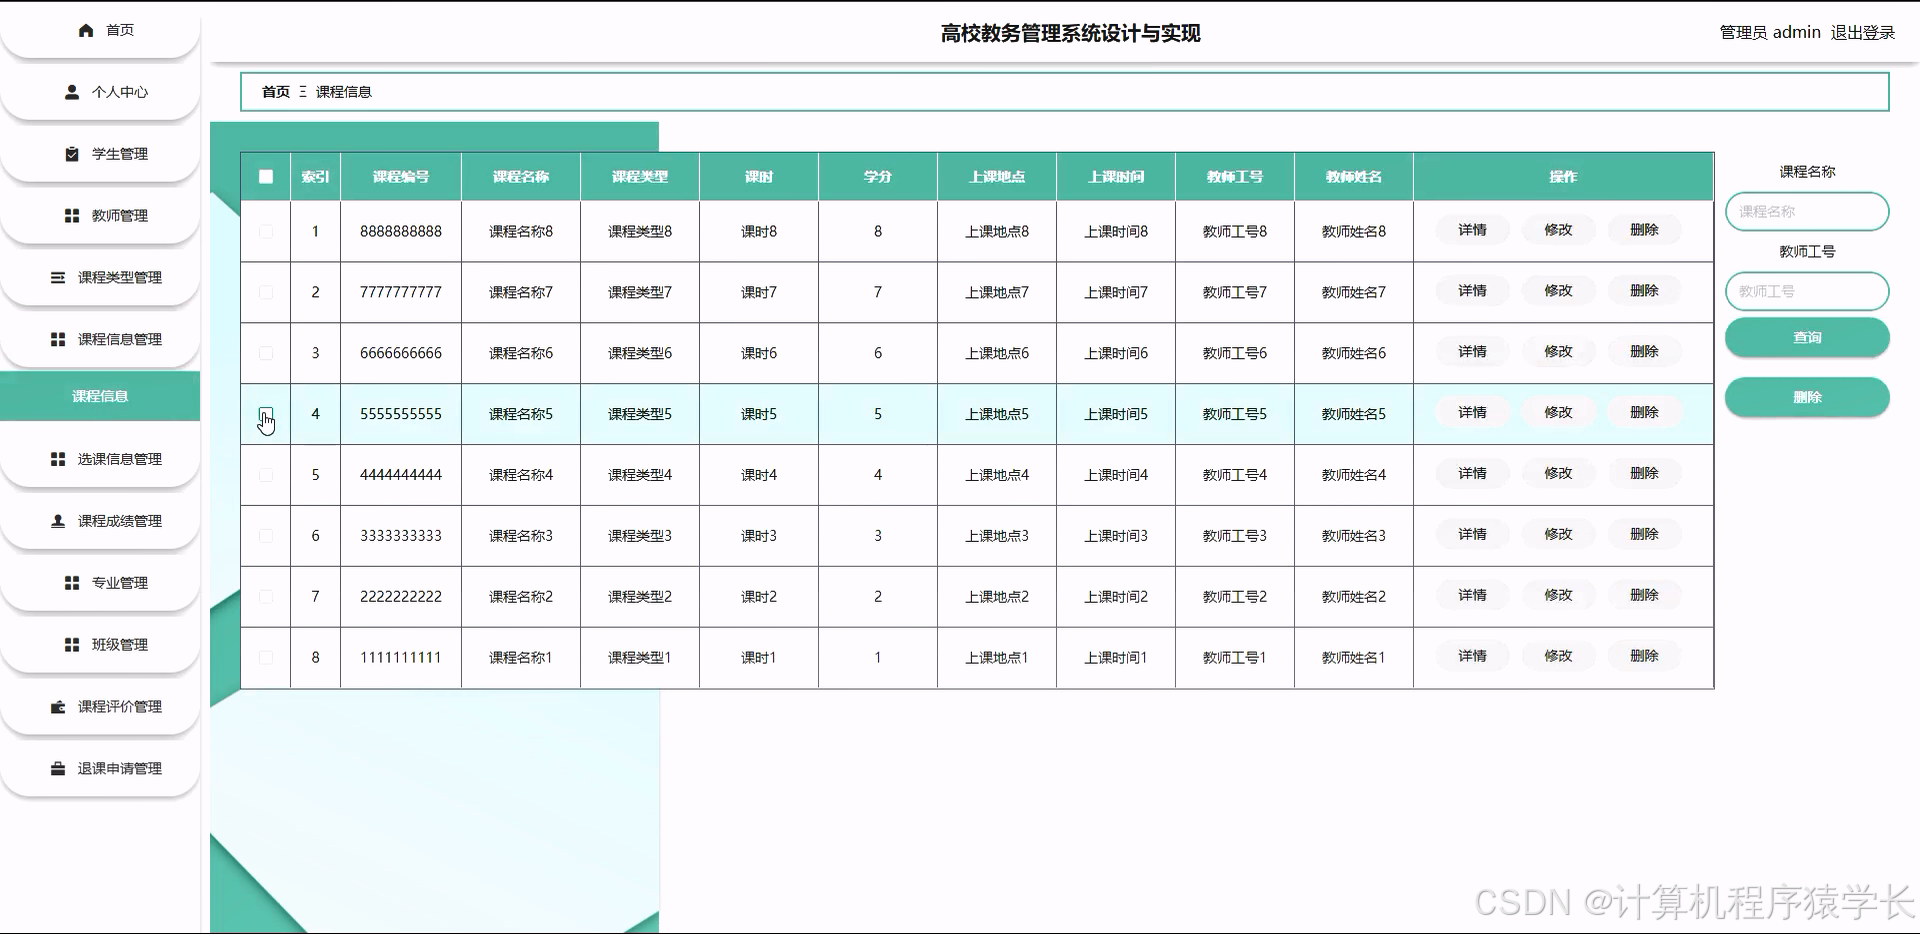Click the 课程类型管理 list icon
This screenshot has height=934, width=1920.
click(x=58, y=277)
